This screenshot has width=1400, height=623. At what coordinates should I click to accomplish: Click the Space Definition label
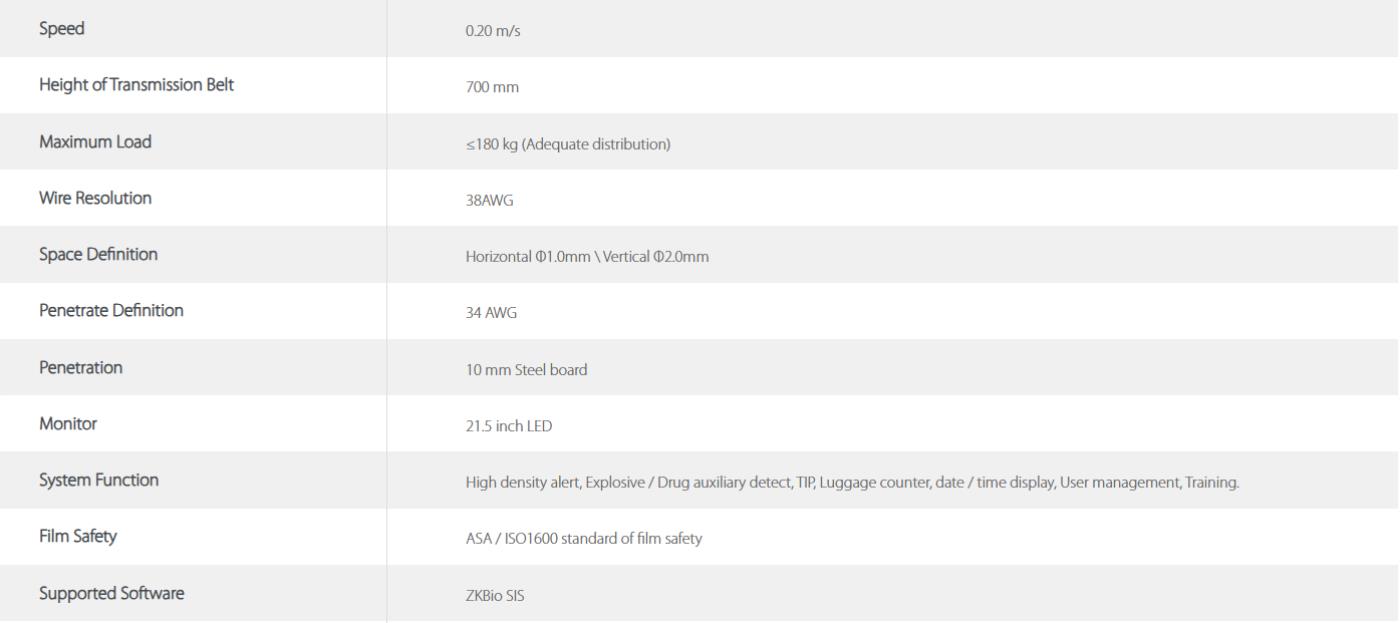[98, 254]
